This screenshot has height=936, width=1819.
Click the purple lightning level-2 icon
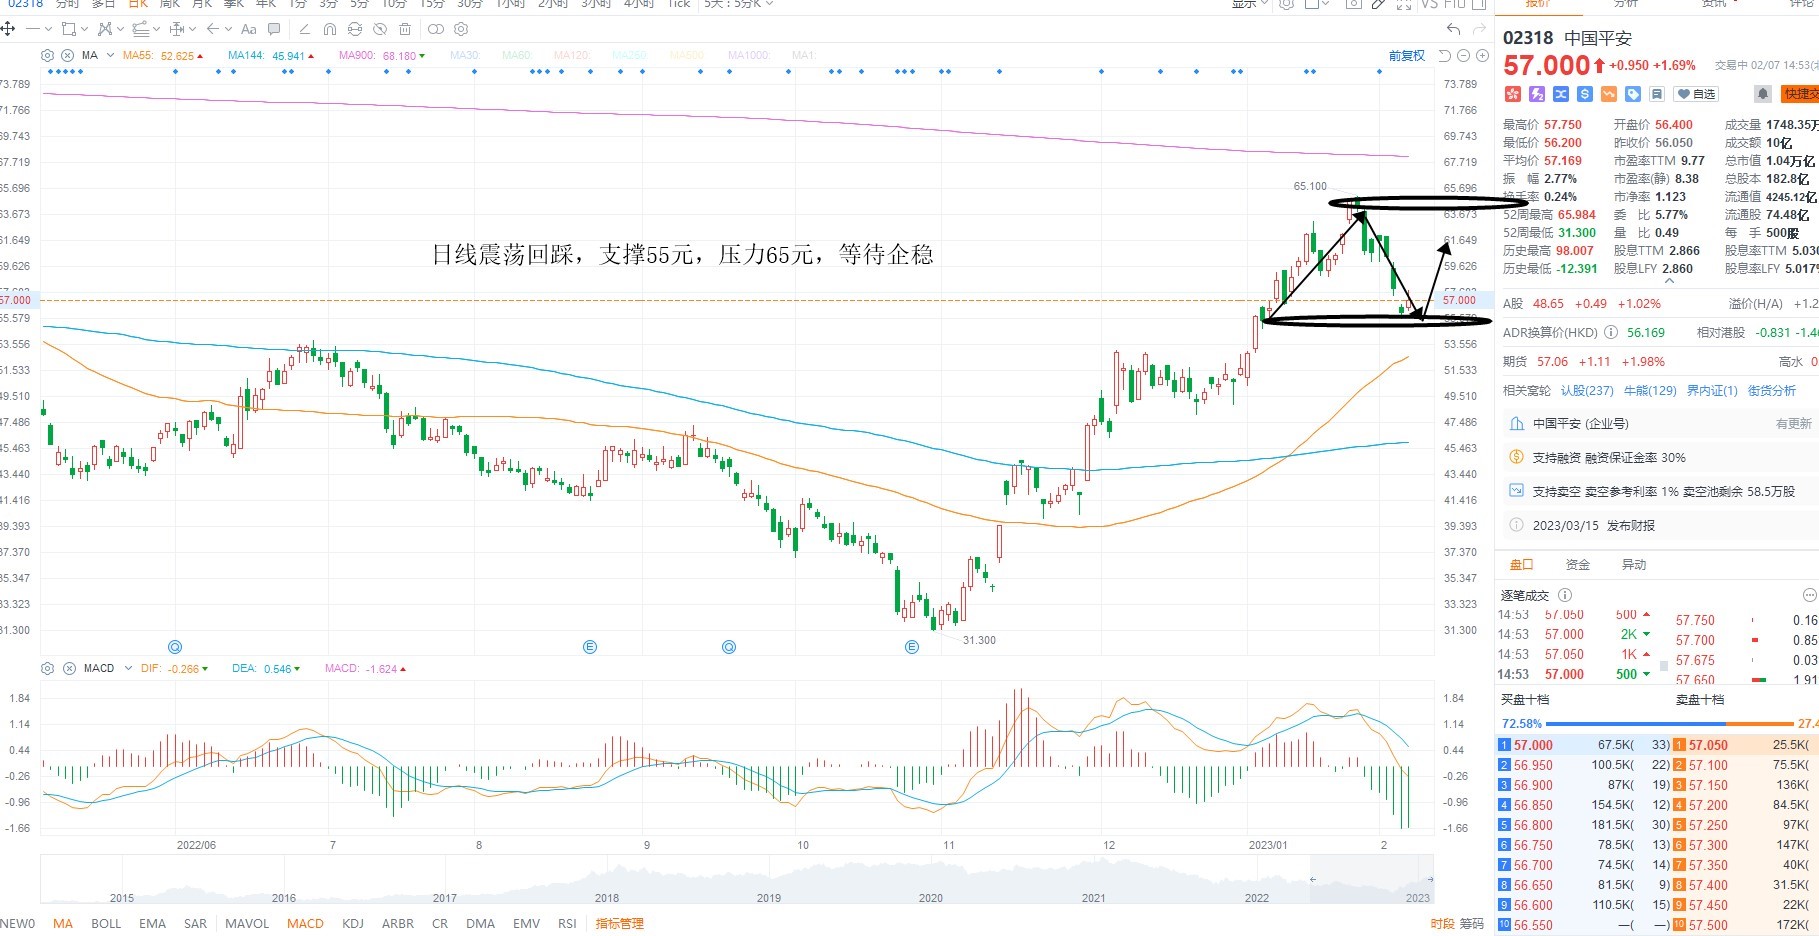click(1537, 94)
